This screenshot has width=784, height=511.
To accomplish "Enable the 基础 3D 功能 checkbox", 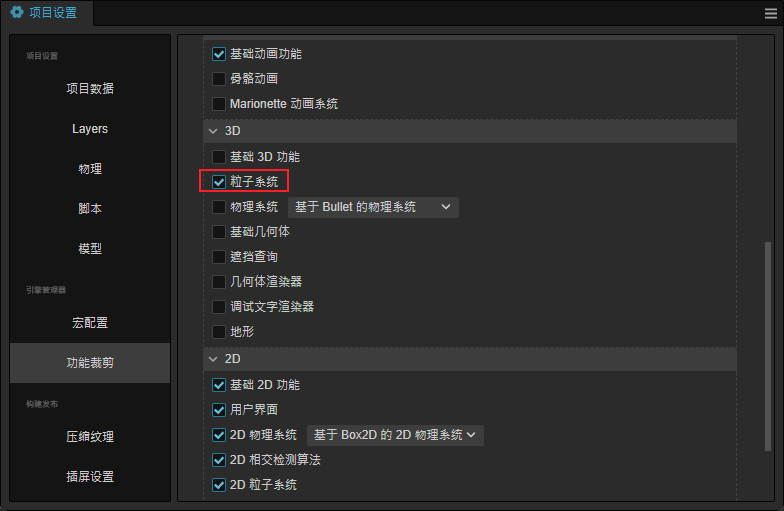I will click(x=218, y=157).
